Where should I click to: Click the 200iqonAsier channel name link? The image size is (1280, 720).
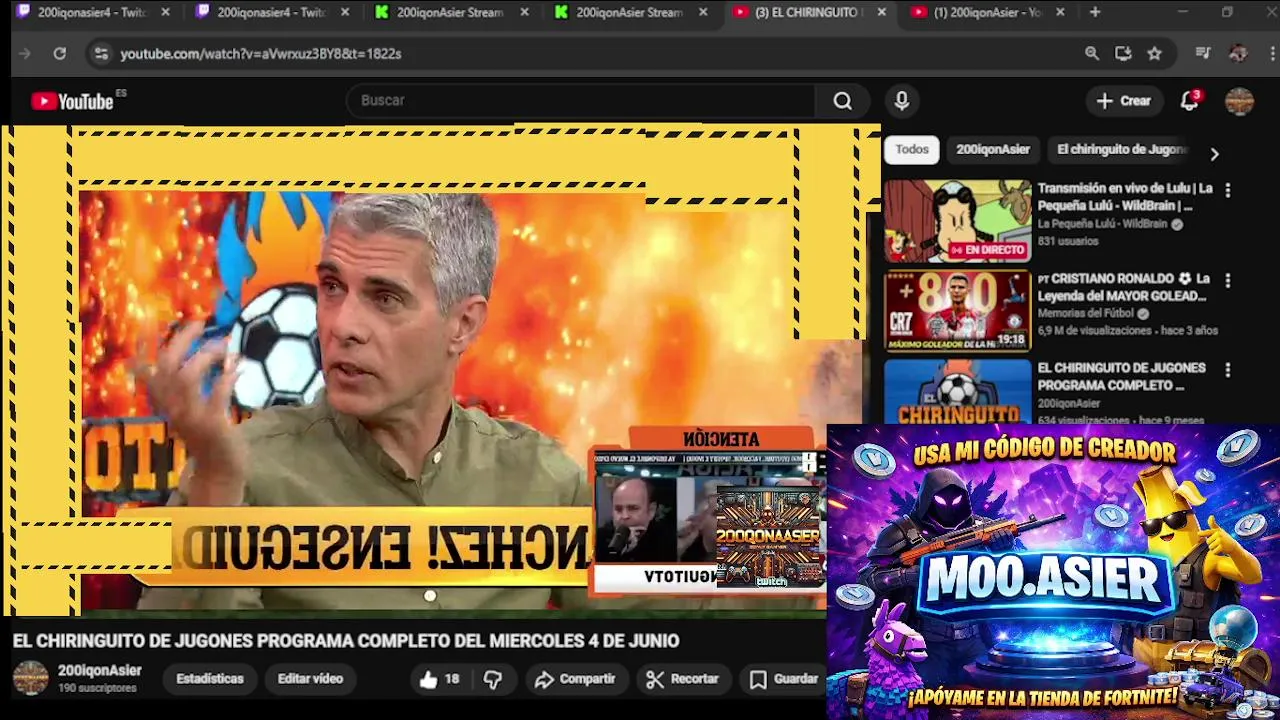(100, 671)
